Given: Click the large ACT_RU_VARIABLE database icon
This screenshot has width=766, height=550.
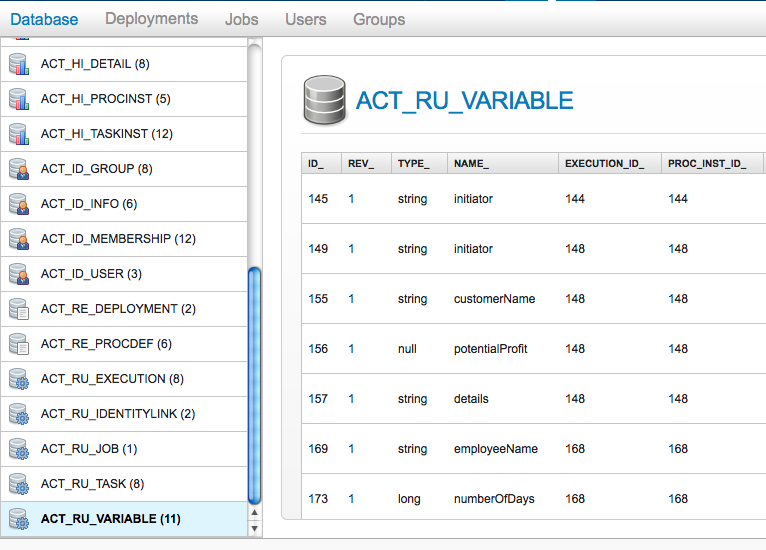Looking at the screenshot, I should [324, 99].
